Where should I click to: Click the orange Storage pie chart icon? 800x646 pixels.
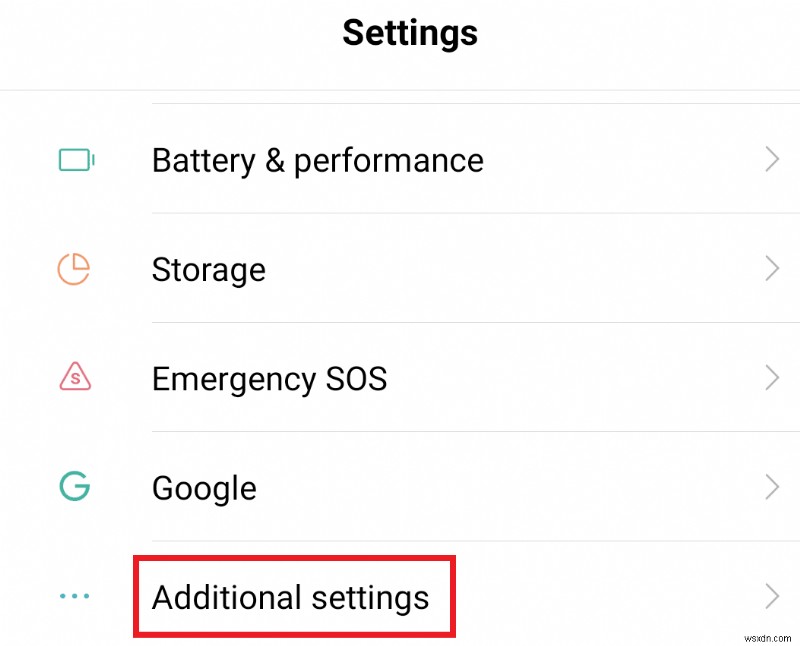click(75, 268)
